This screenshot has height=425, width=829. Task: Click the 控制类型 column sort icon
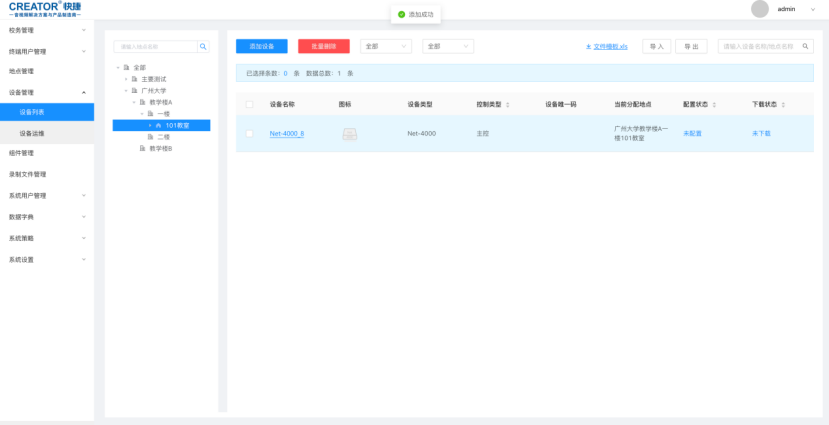(507, 104)
